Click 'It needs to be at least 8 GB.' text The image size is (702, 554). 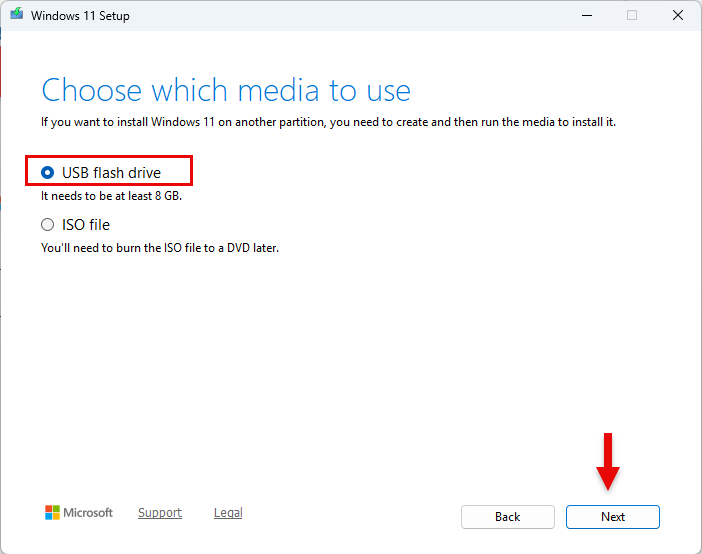coord(111,196)
